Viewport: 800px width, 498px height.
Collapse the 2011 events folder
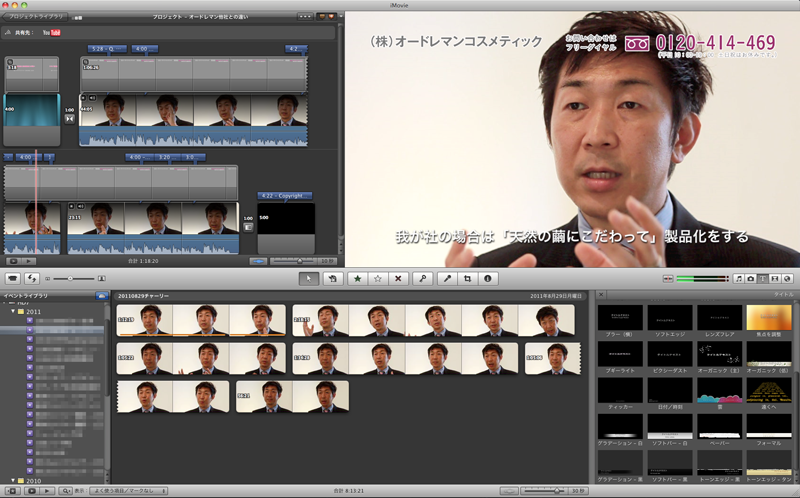tap(14, 311)
